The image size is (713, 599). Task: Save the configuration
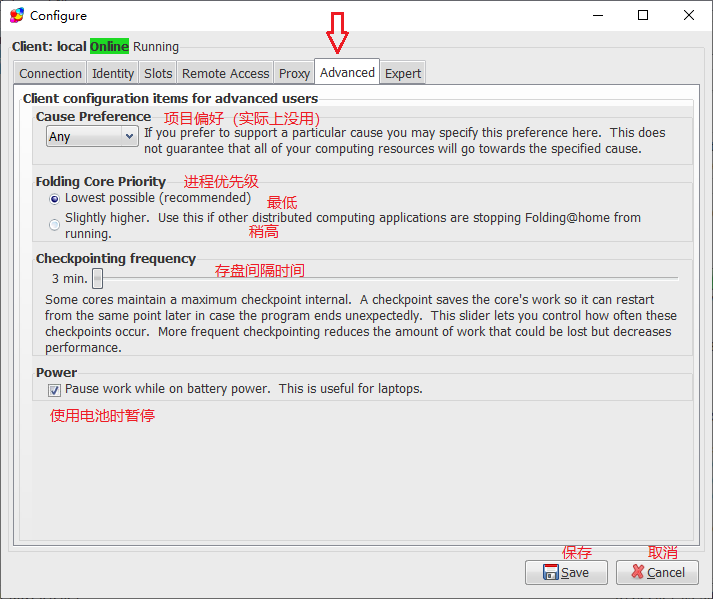566,572
